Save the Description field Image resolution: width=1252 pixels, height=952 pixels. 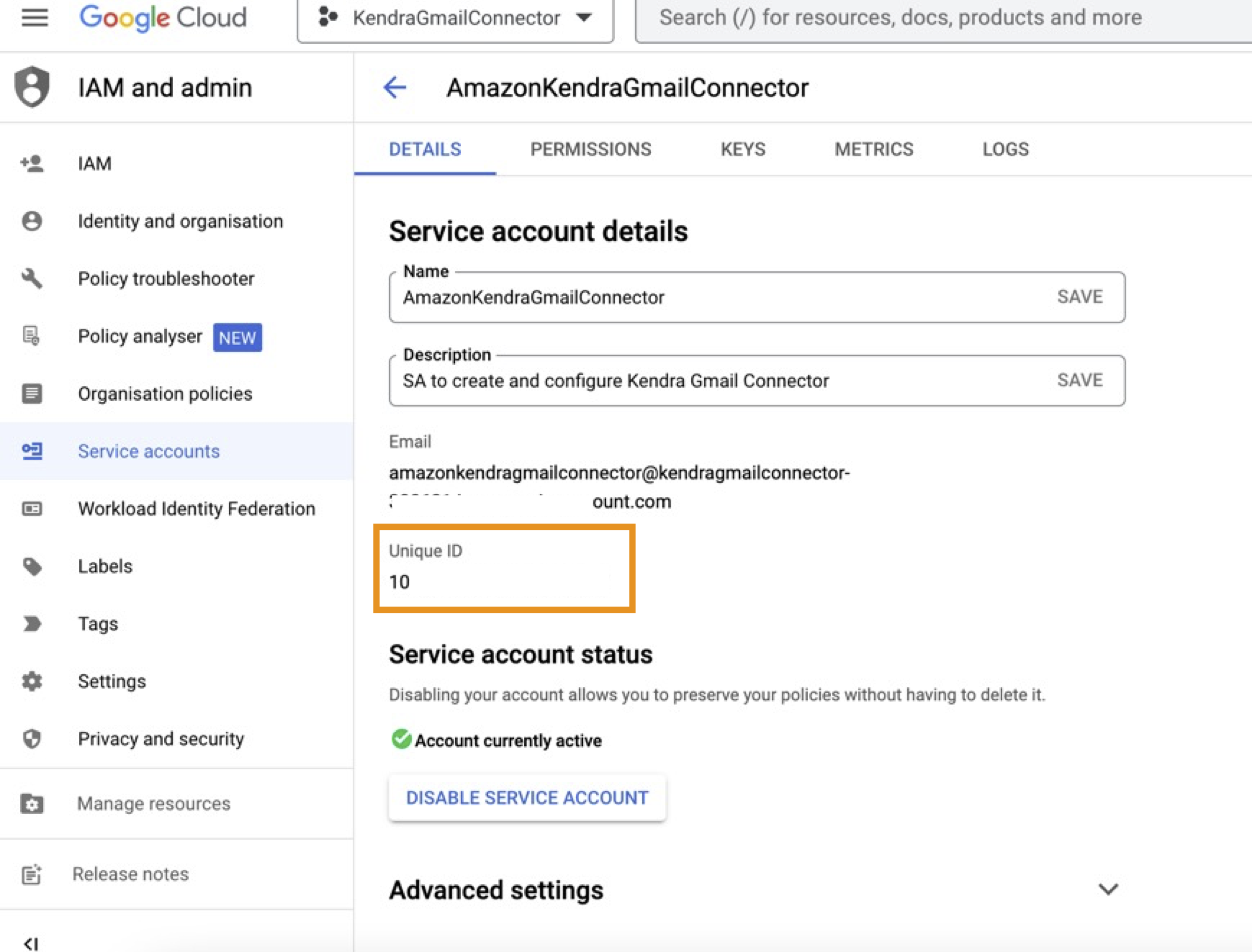(1080, 380)
